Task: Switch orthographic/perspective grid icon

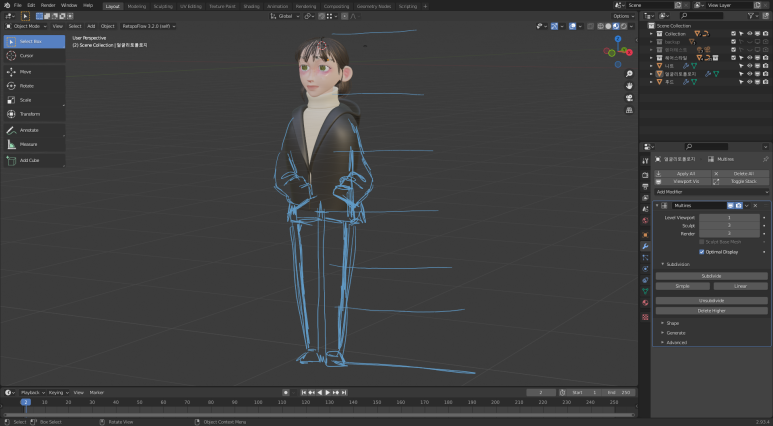Action: (629, 110)
